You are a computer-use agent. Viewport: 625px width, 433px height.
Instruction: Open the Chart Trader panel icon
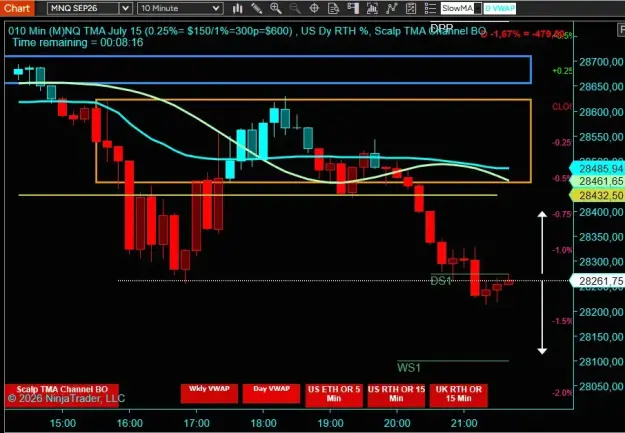353,8
